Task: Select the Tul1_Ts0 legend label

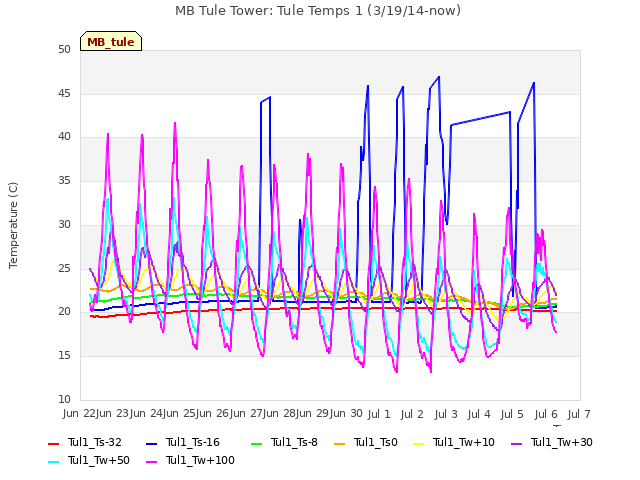Action: click(x=376, y=442)
